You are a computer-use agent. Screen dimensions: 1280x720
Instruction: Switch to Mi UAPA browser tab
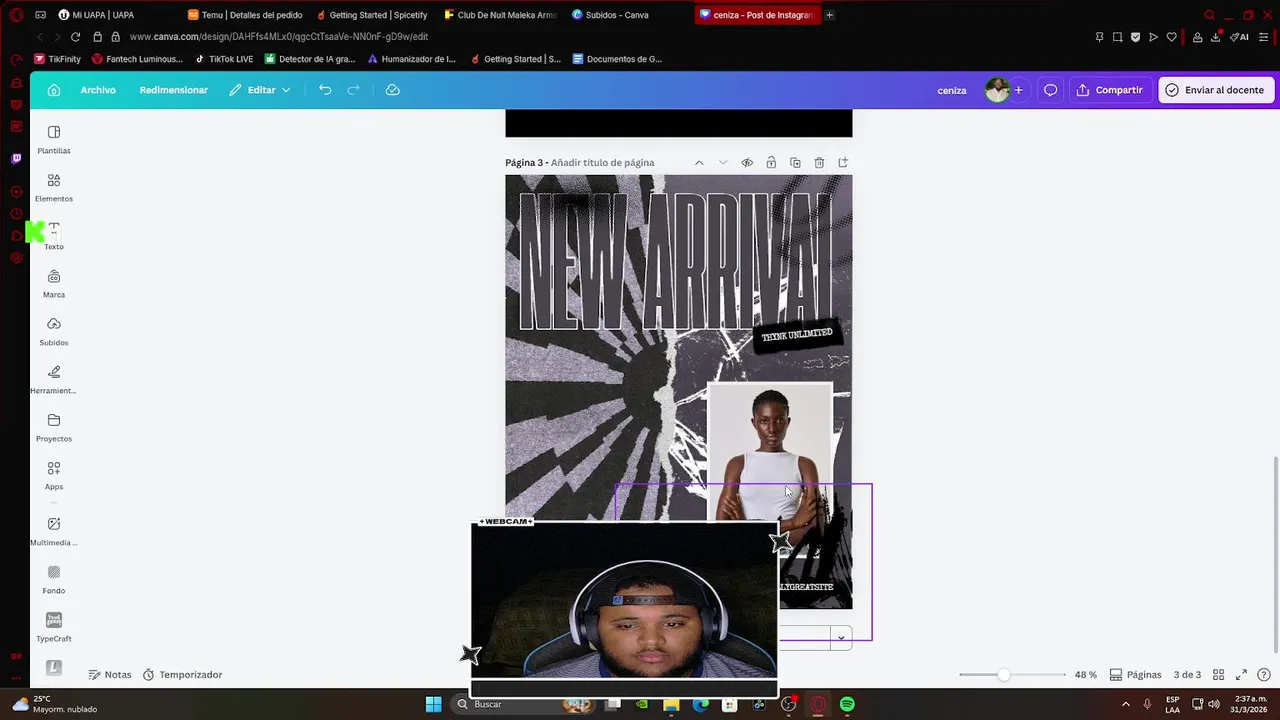click(96, 15)
